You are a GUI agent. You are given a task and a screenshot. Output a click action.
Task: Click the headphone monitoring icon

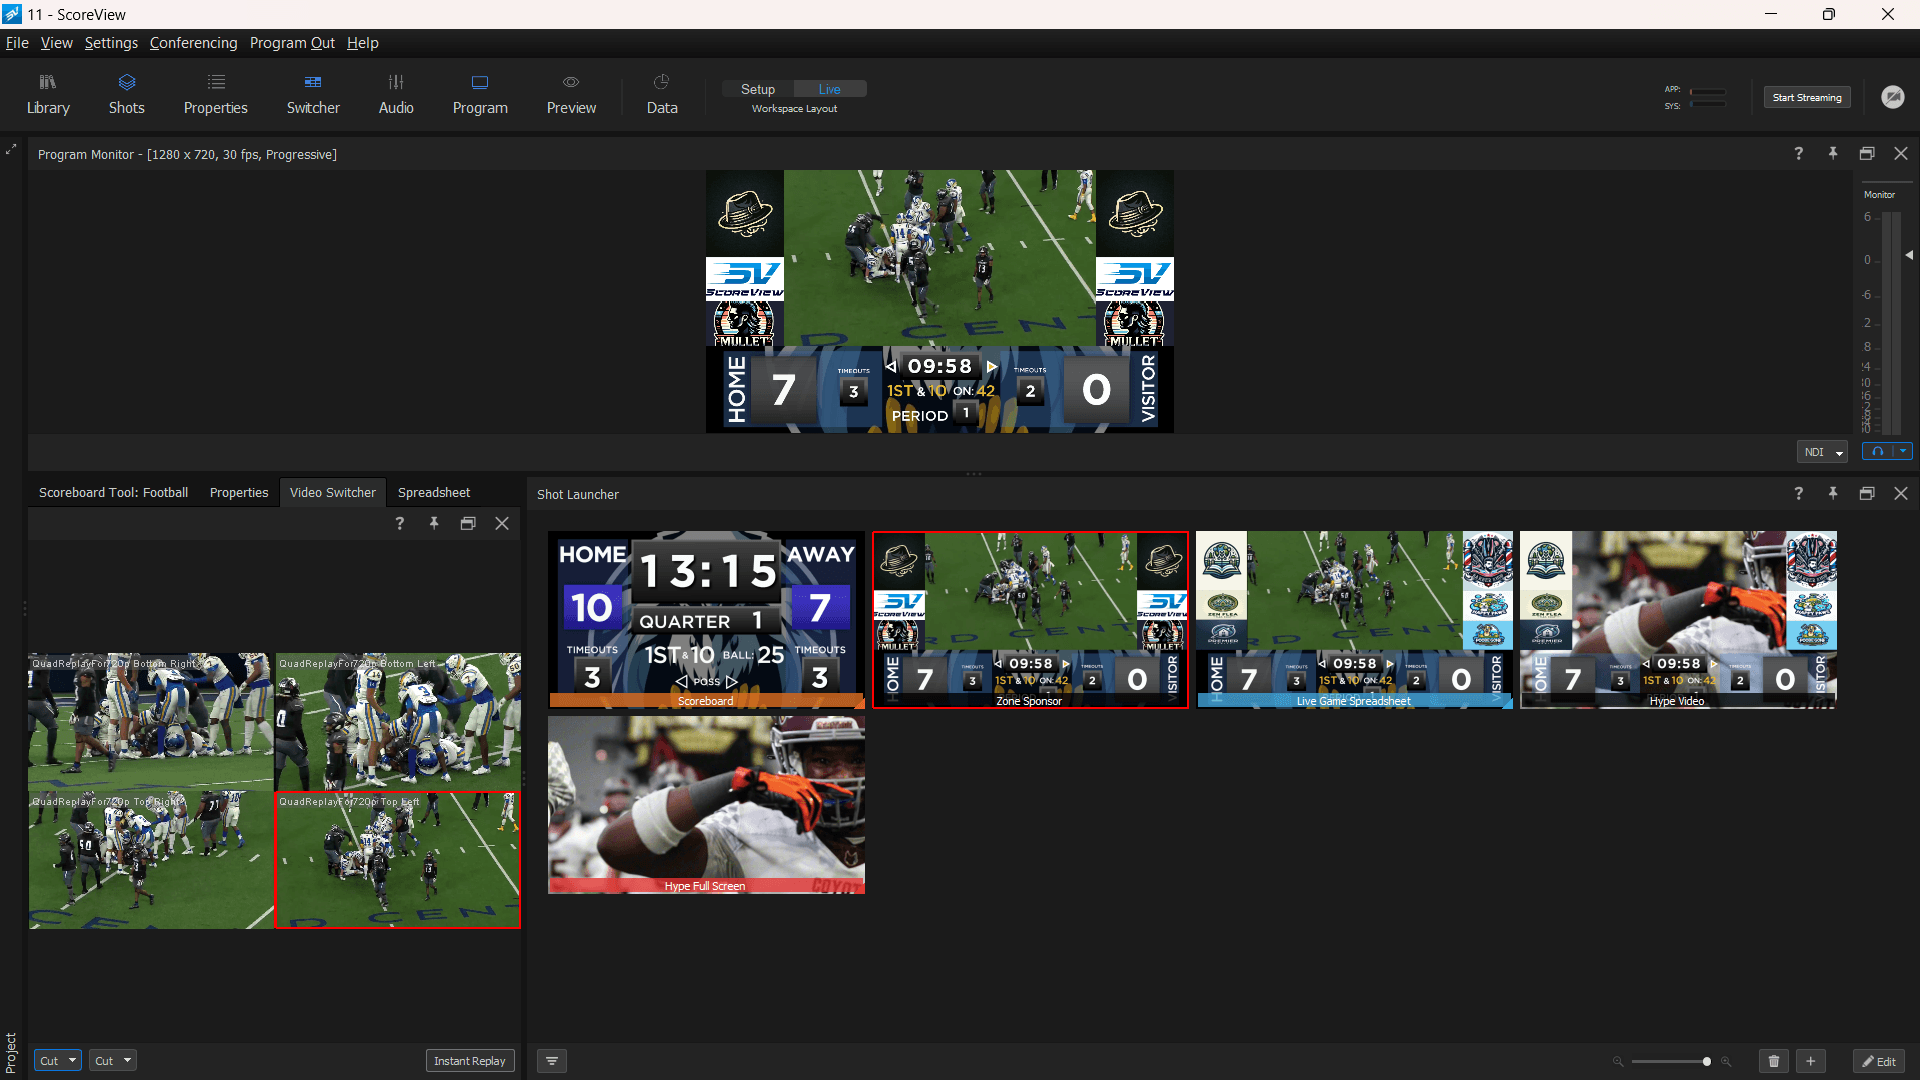(x=1876, y=451)
